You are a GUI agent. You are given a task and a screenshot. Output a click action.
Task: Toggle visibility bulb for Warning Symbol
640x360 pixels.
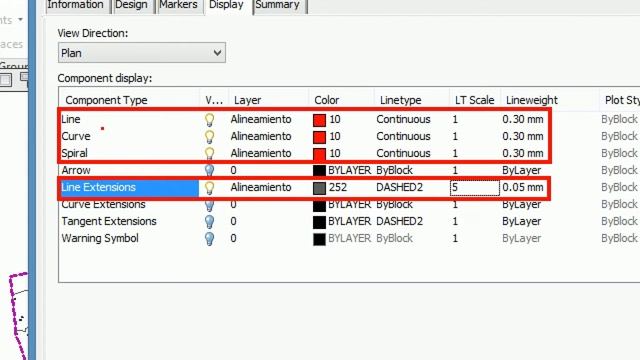(x=209, y=238)
